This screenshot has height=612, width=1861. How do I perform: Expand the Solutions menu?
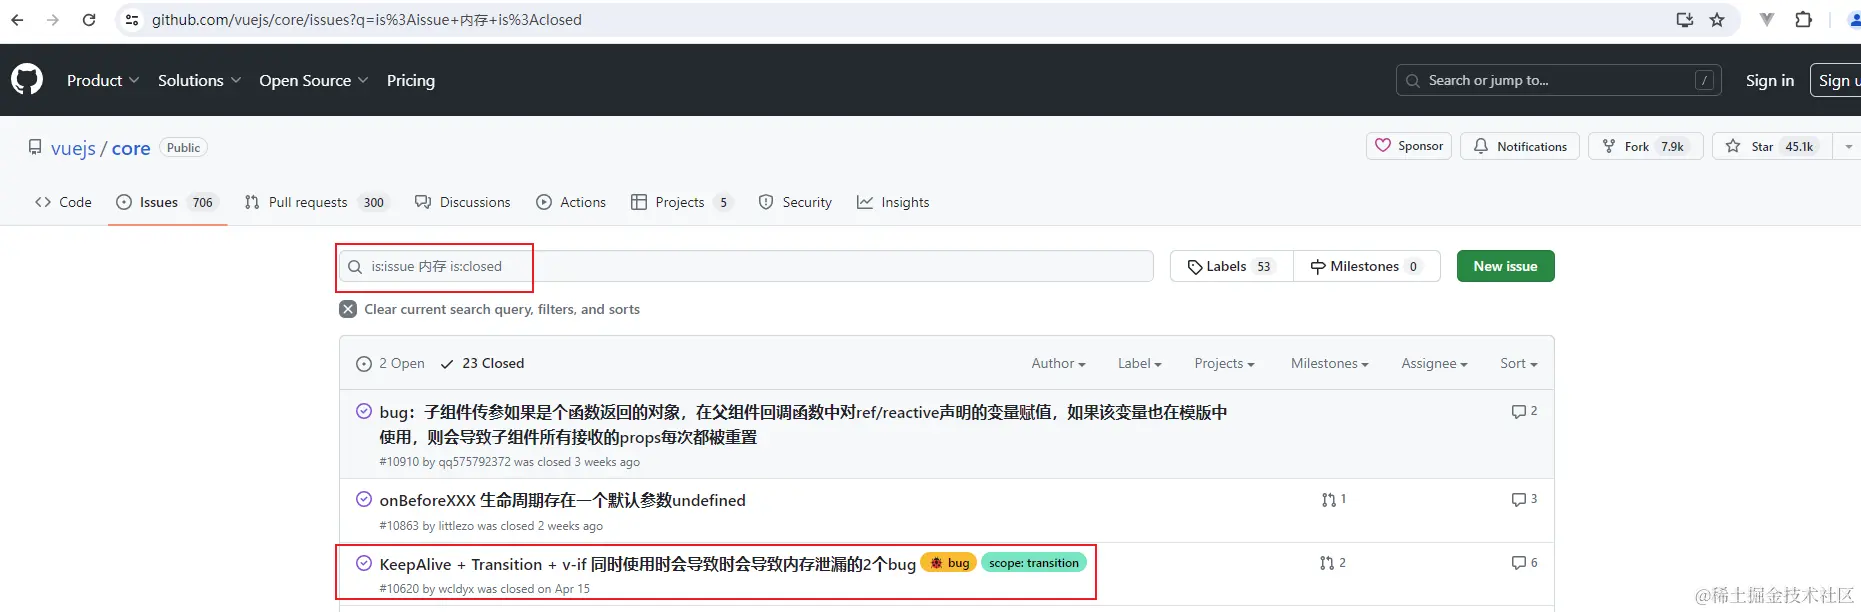(199, 80)
